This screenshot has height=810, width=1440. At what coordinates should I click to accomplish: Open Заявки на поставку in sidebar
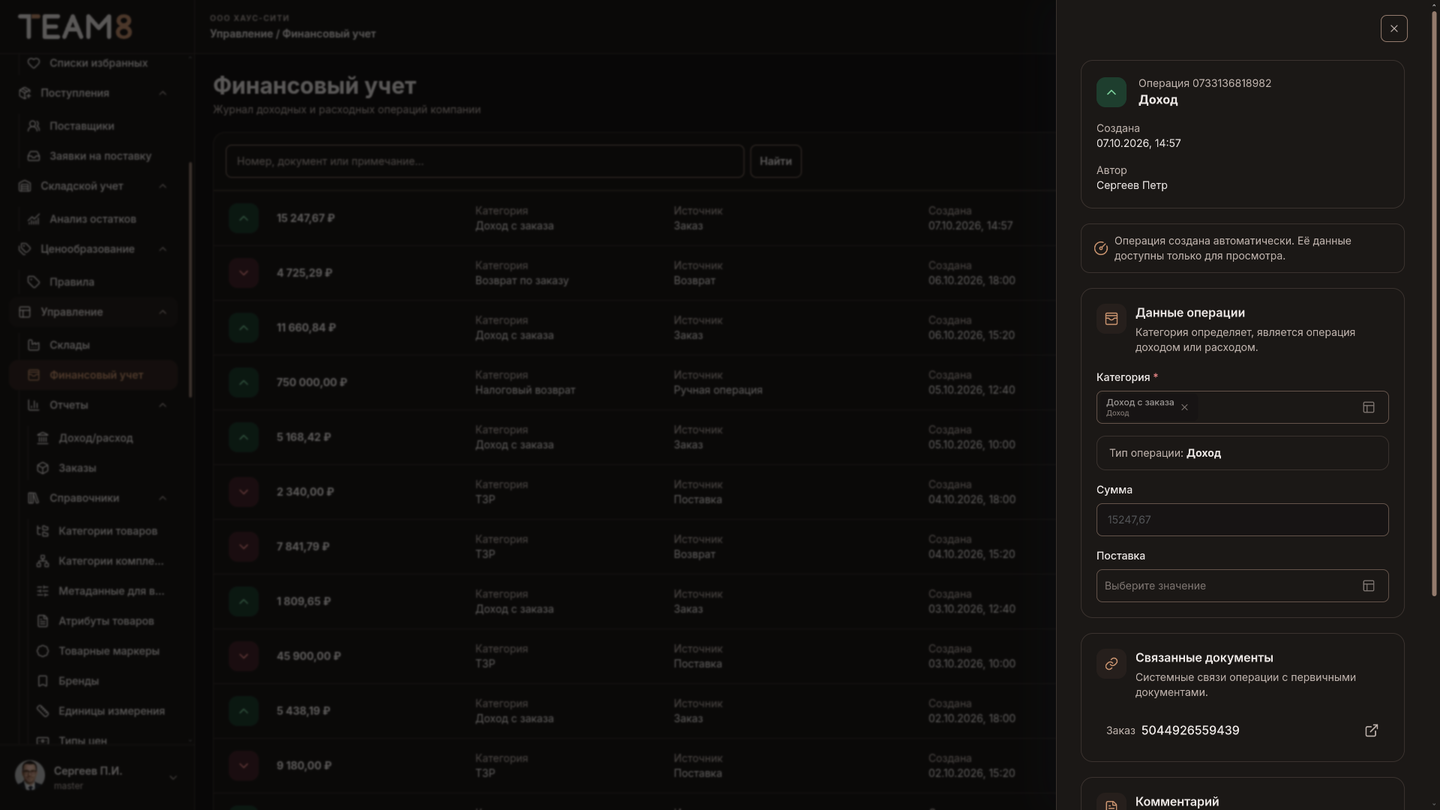[x=98, y=156]
